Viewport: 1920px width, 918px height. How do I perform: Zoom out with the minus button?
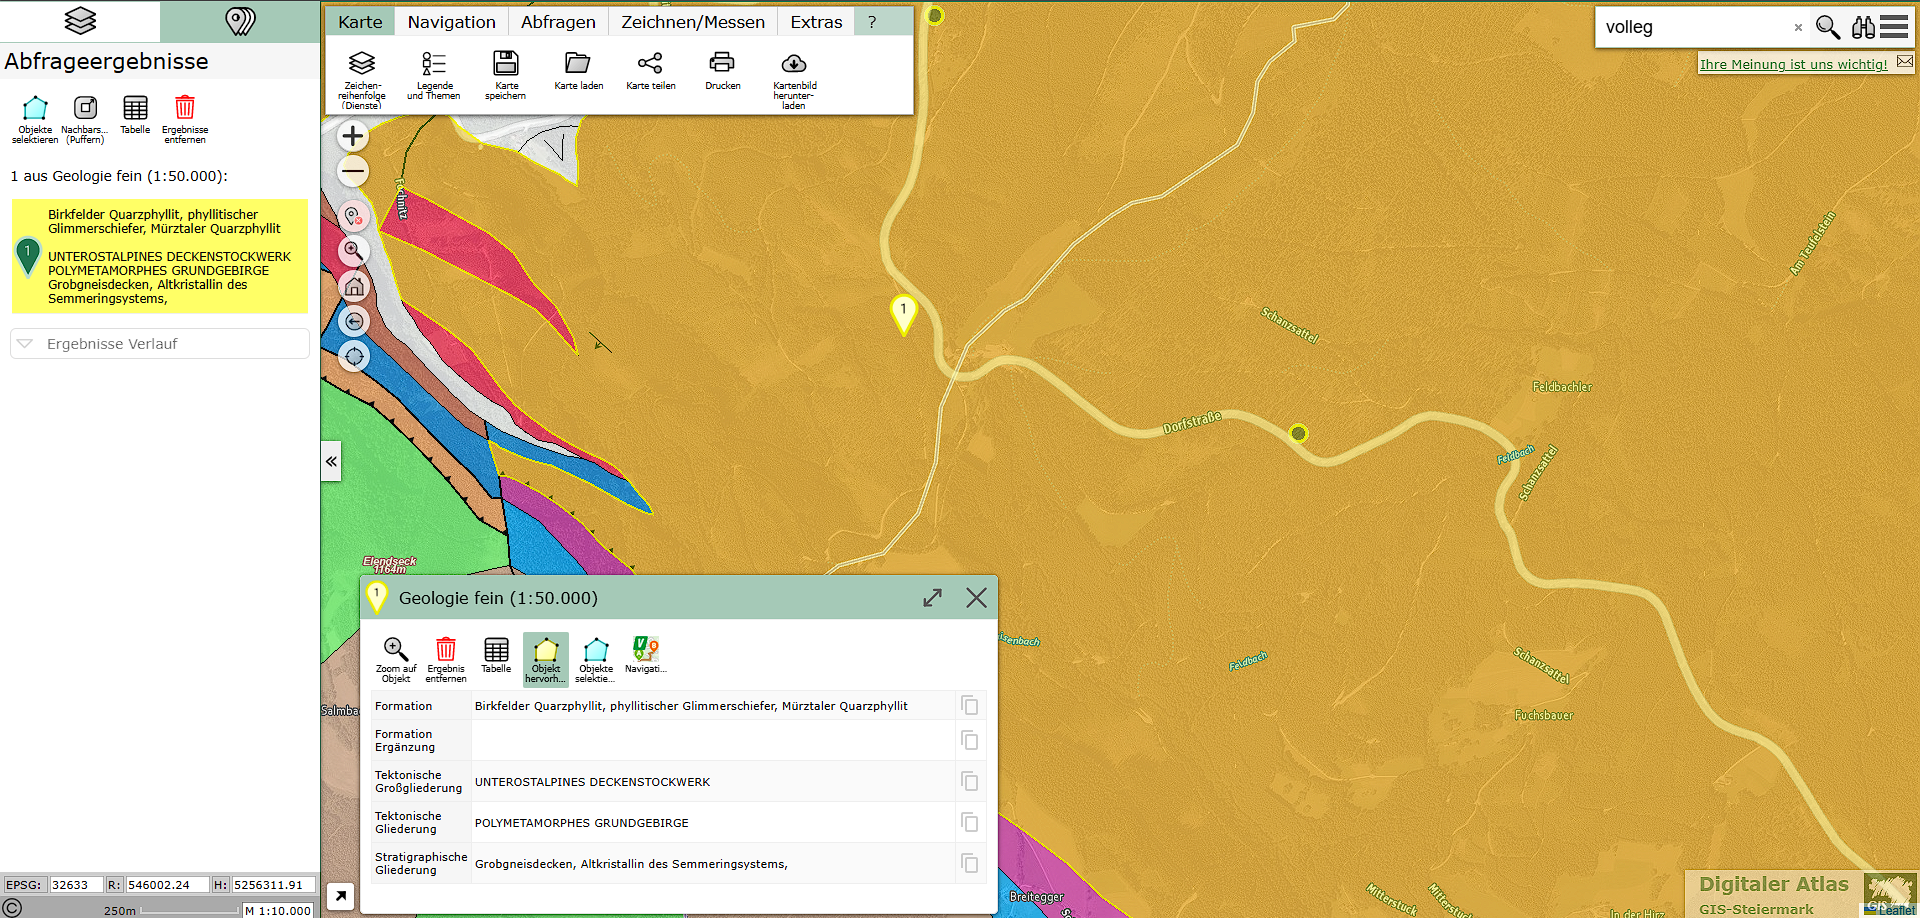click(x=353, y=171)
